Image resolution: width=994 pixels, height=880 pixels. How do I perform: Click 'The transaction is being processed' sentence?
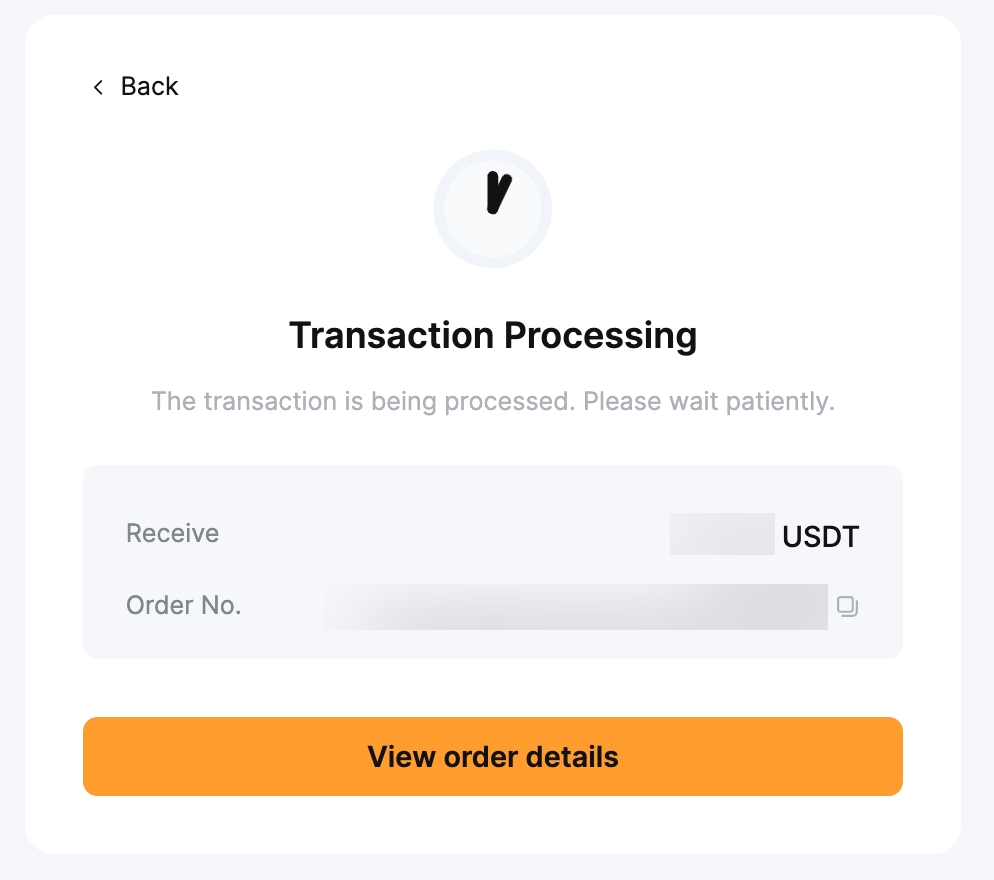click(x=363, y=402)
